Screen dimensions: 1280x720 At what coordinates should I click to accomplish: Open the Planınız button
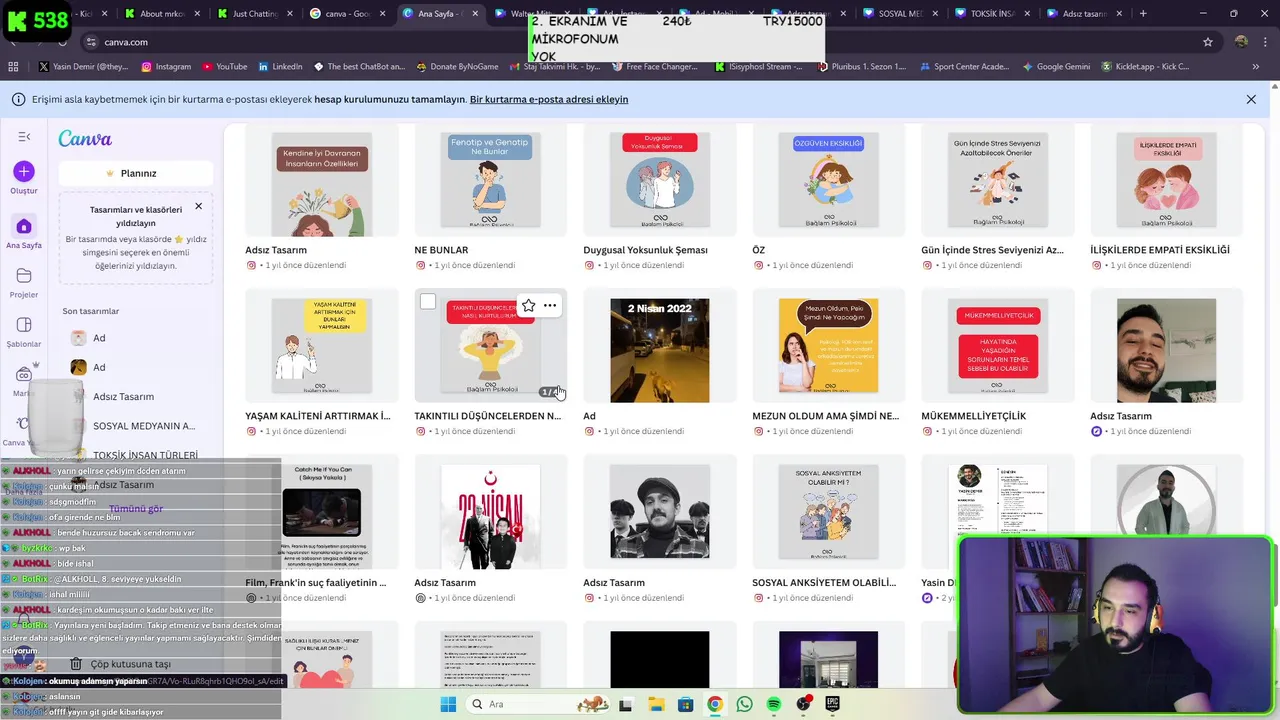tap(136, 173)
